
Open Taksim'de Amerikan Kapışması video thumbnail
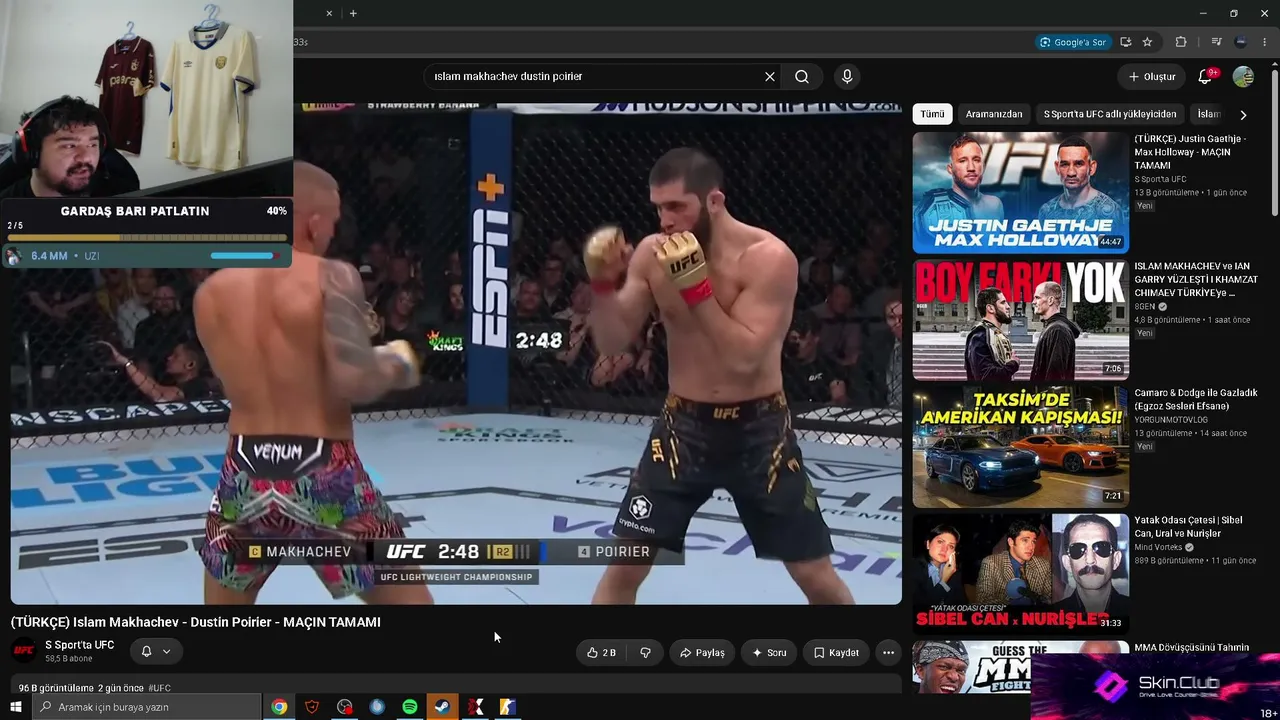coord(1020,447)
